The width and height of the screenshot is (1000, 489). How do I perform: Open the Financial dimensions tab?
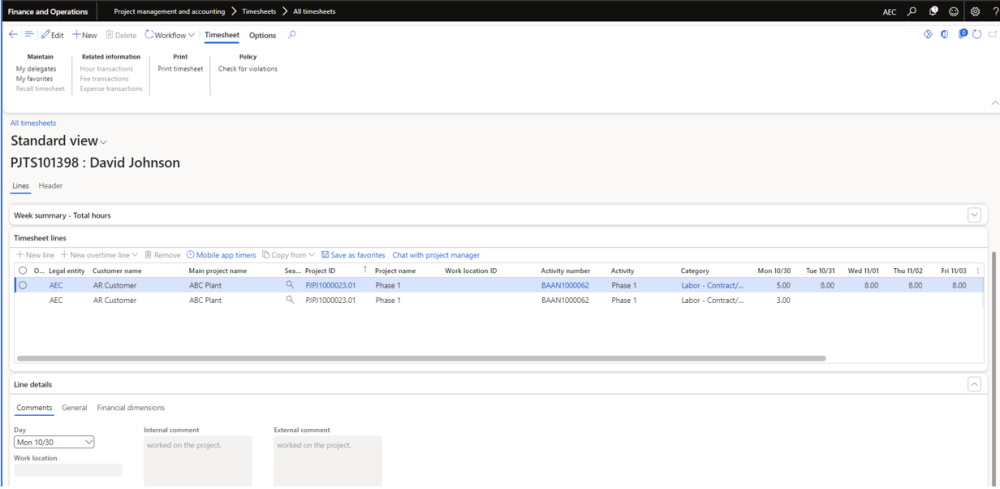tap(131, 407)
